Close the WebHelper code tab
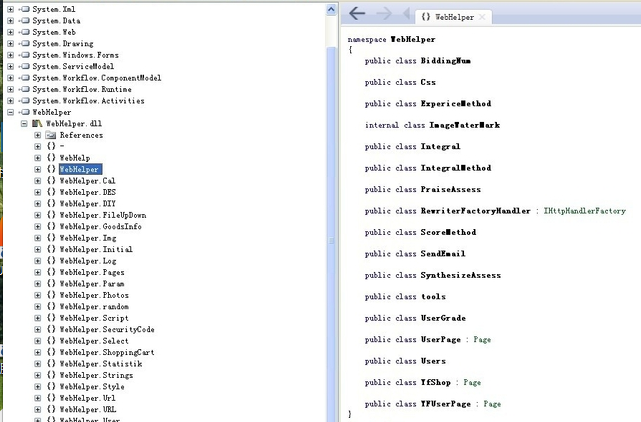641x422 pixels. (483, 17)
